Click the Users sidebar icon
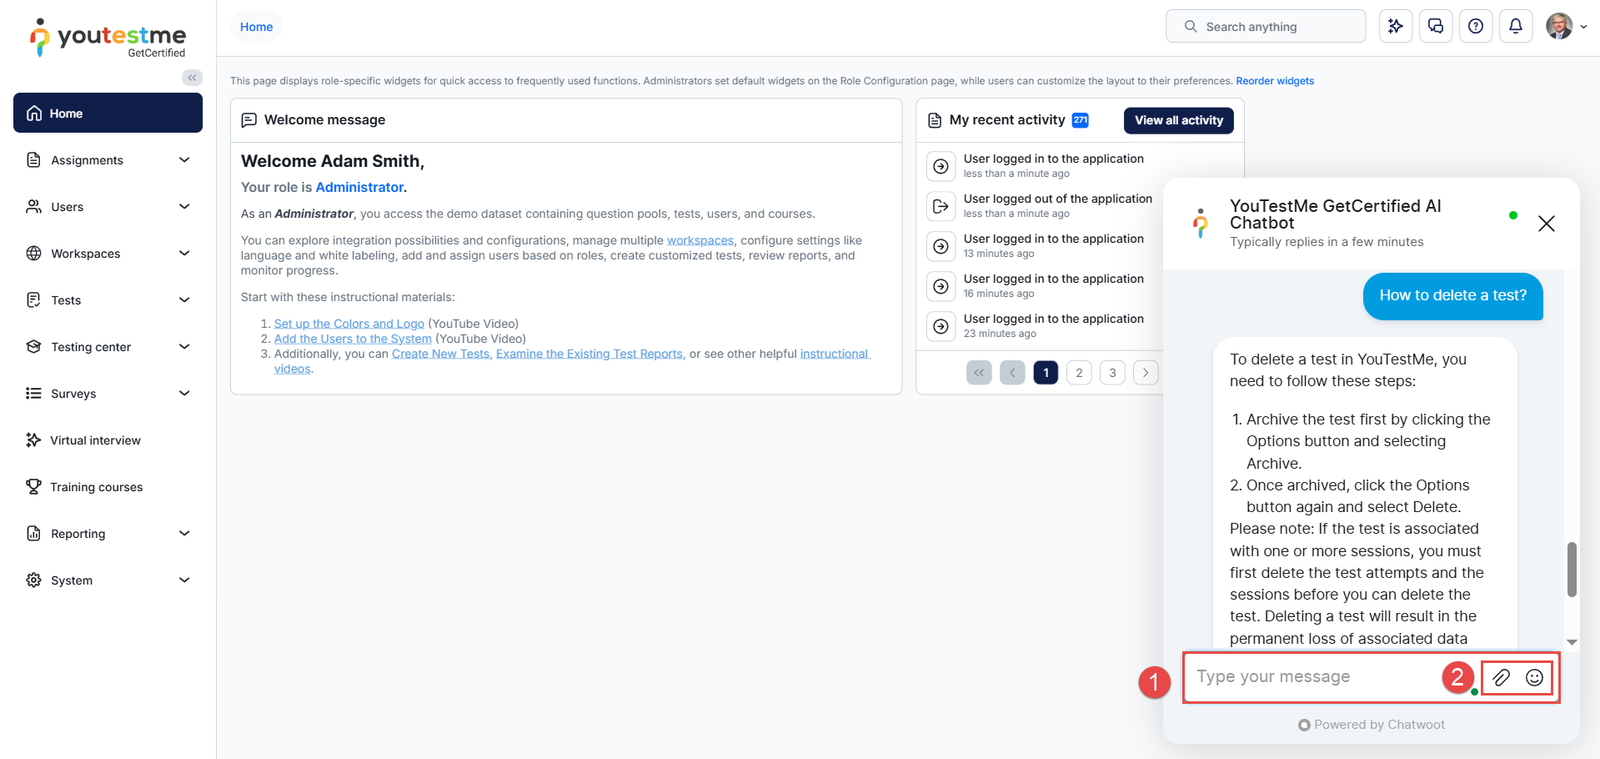Image resolution: width=1600 pixels, height=759 pixels. click(x=34, y=207)
